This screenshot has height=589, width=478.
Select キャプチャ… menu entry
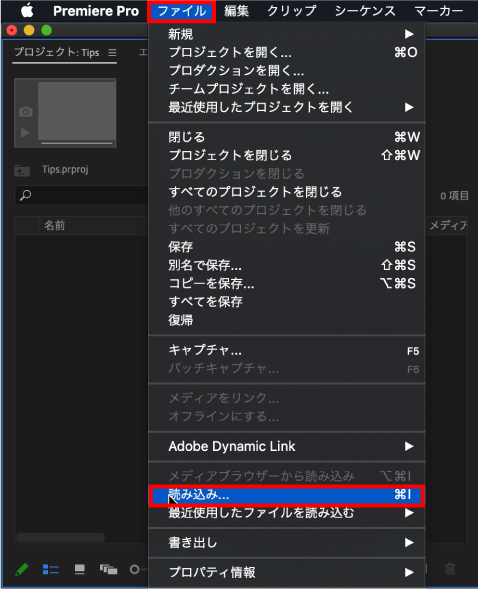[x=287, y=350]
